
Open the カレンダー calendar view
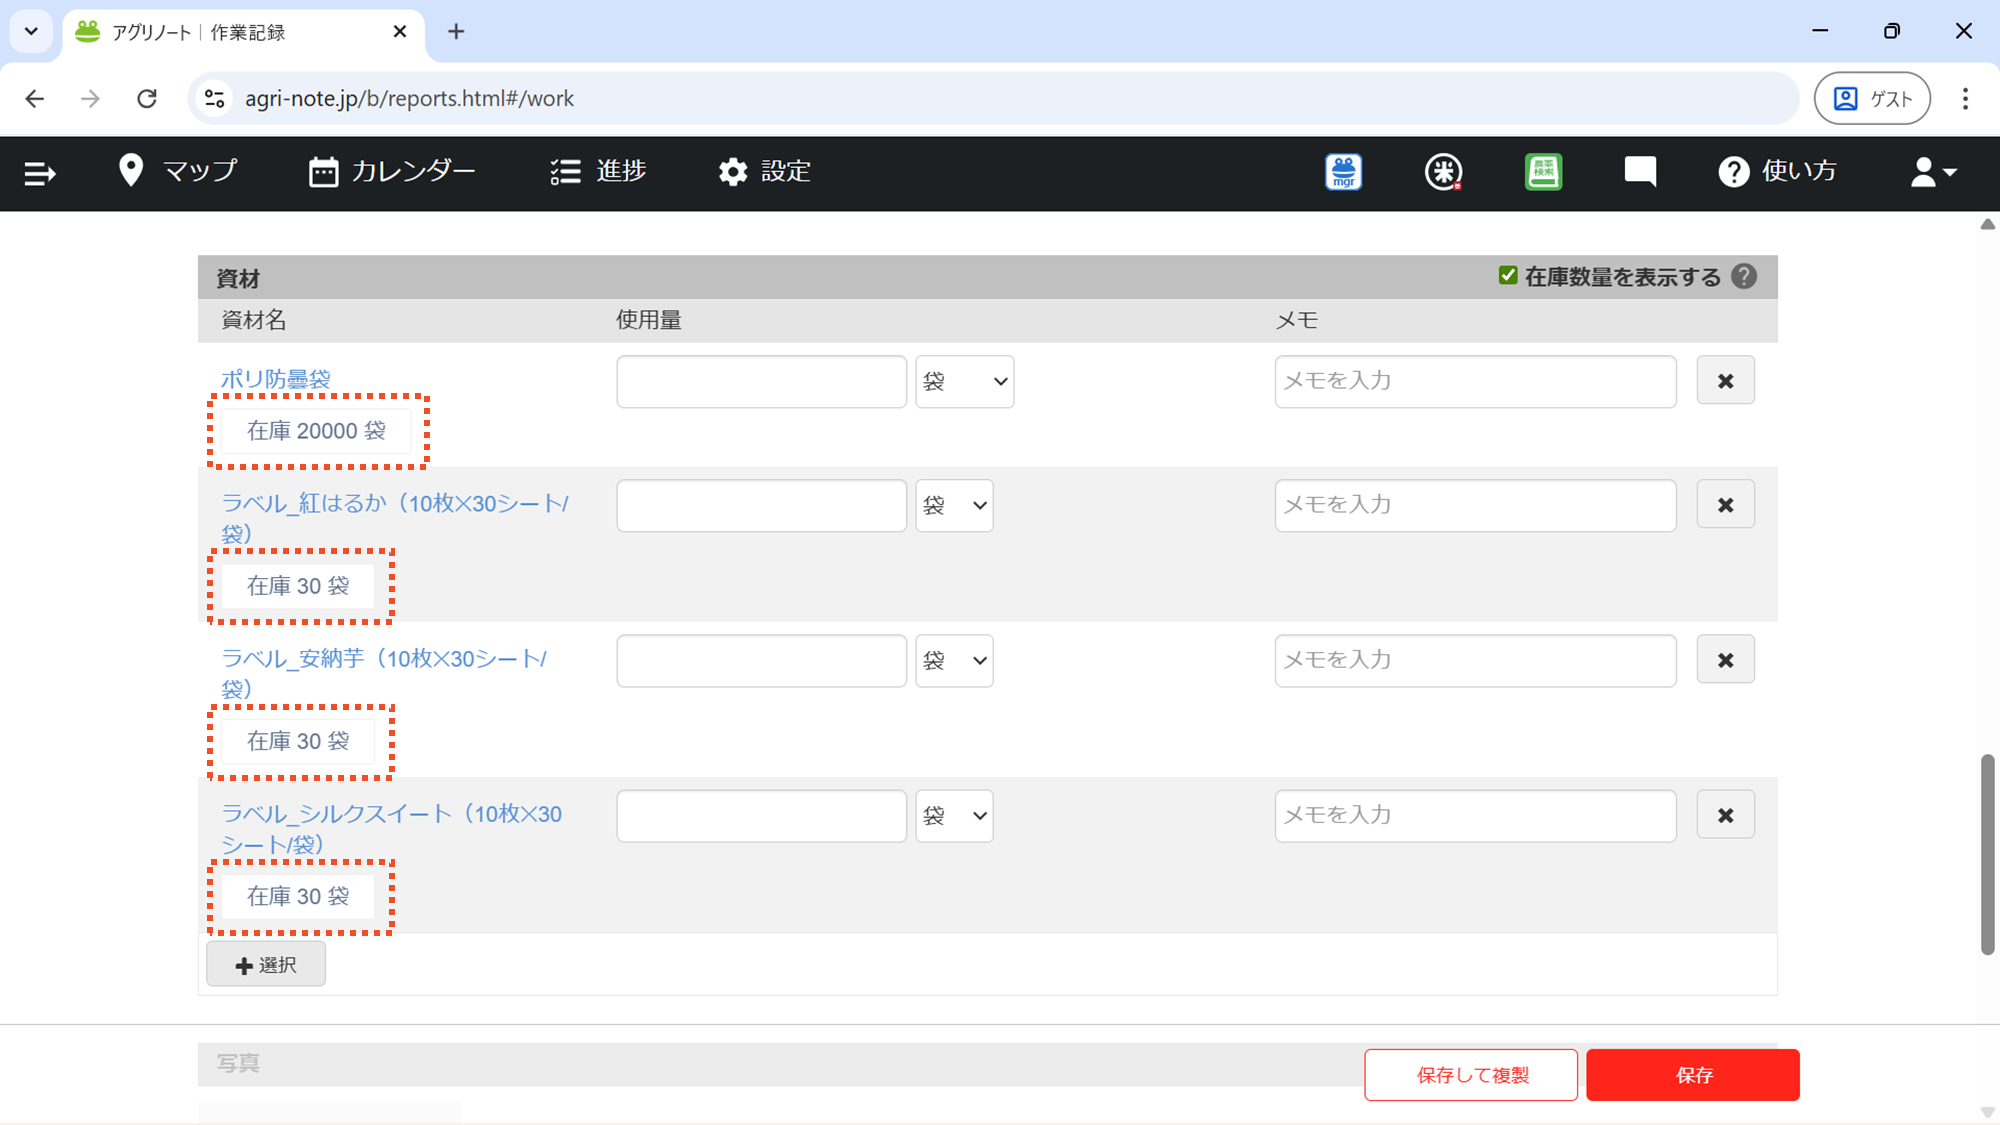tap(392, 171)
